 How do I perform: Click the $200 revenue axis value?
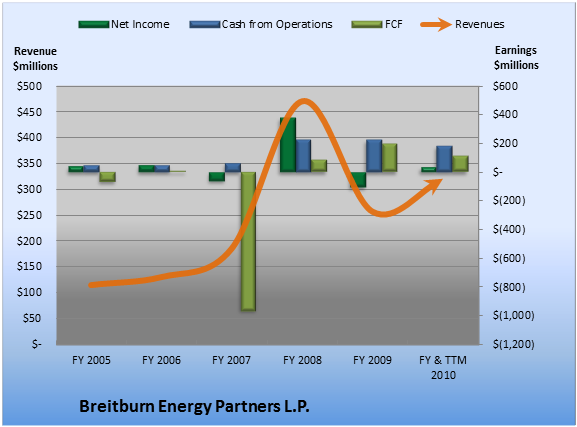pos(29,241)
